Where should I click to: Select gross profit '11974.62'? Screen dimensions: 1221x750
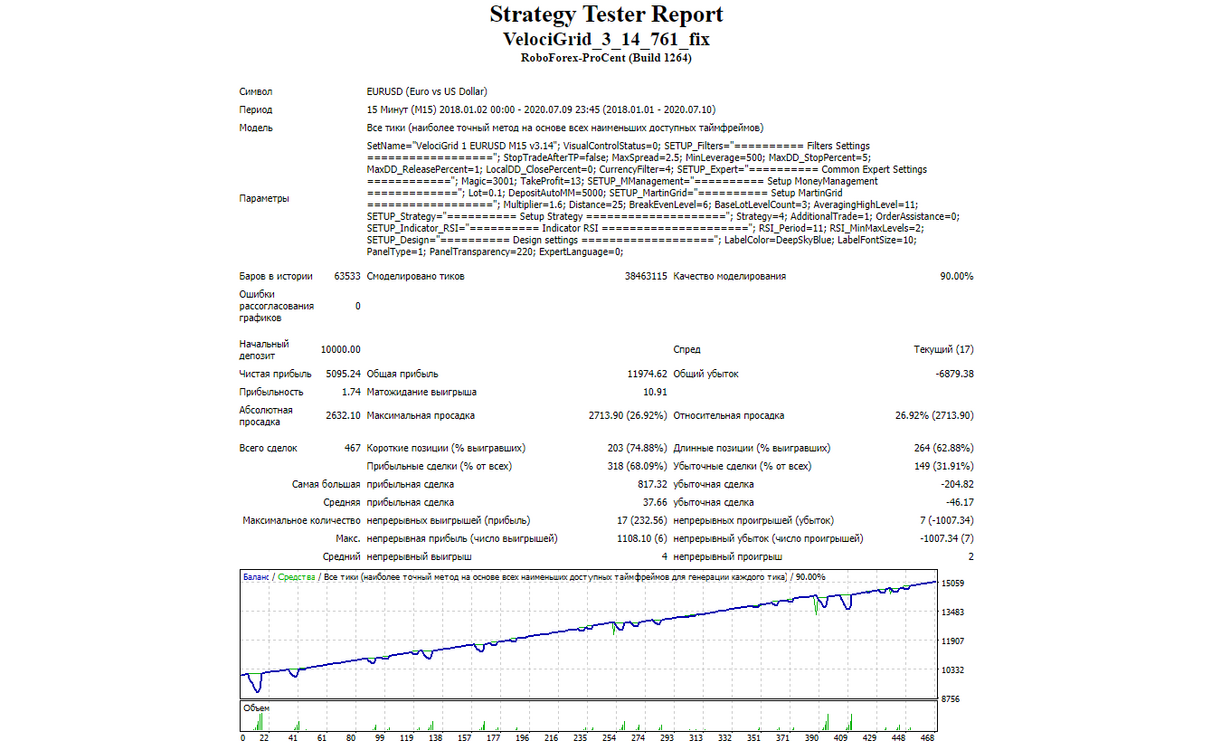(x=647, y=374)
